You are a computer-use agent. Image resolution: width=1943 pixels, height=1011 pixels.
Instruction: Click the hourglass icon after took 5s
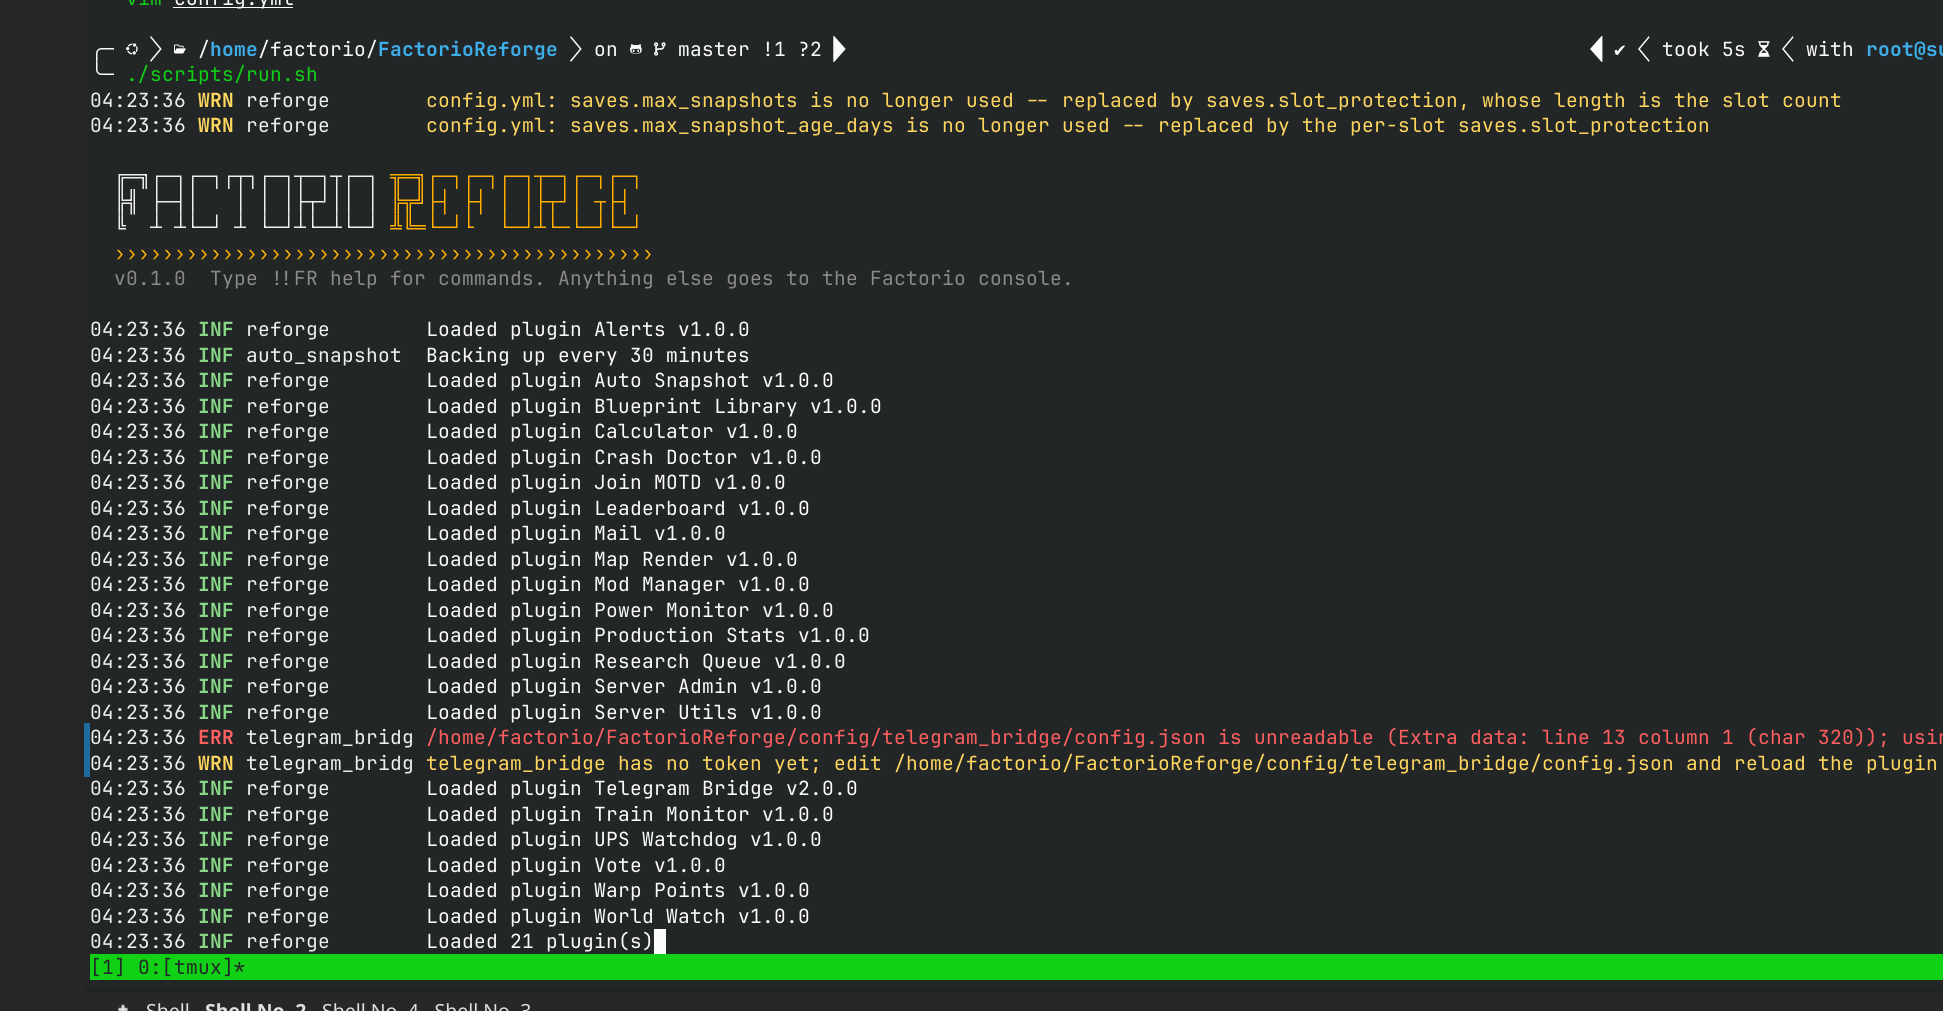point(1764,50)
